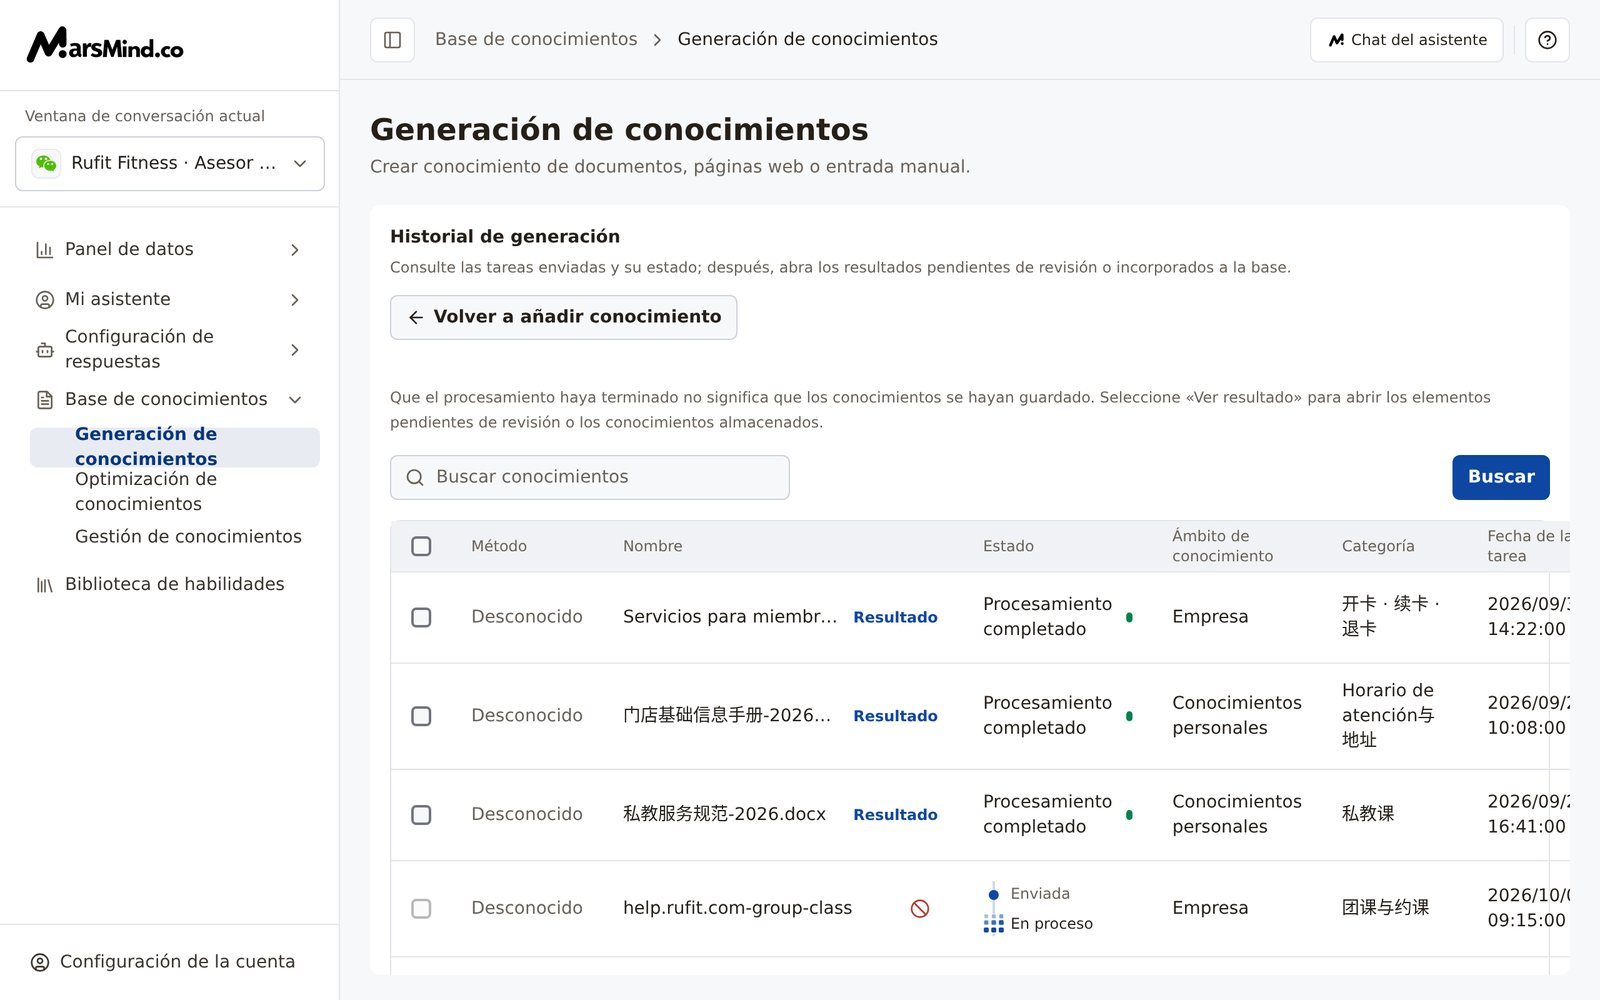The height and width of the screenshot is (1000, 1600).
Task: Click the Buscar button
Action: point(1501,477)
